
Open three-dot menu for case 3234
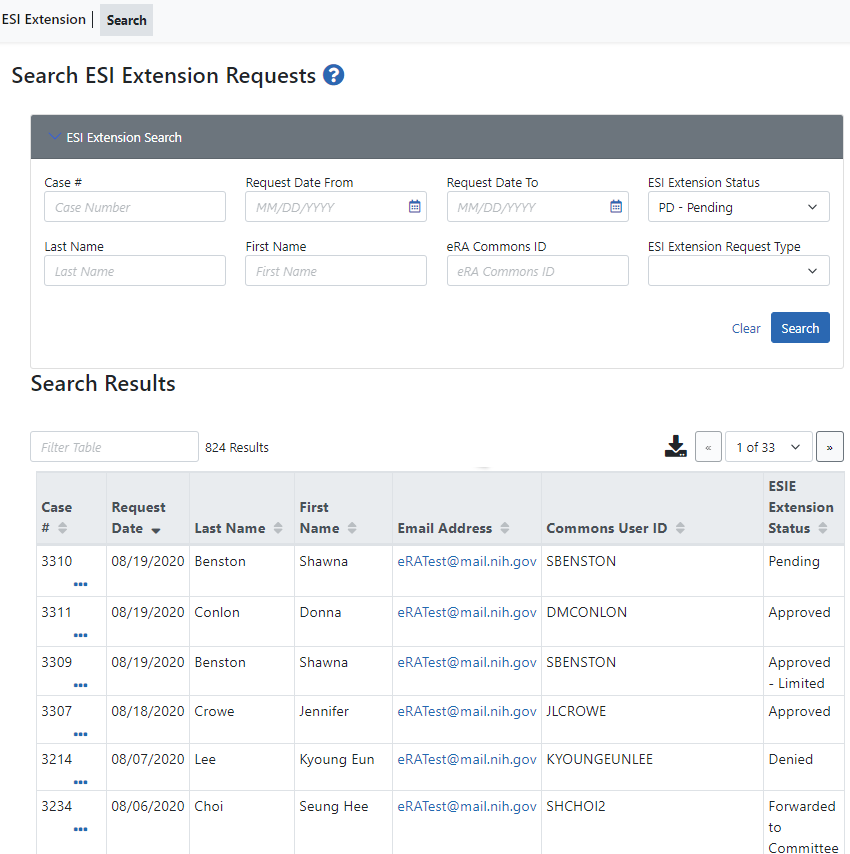point(81,829)
